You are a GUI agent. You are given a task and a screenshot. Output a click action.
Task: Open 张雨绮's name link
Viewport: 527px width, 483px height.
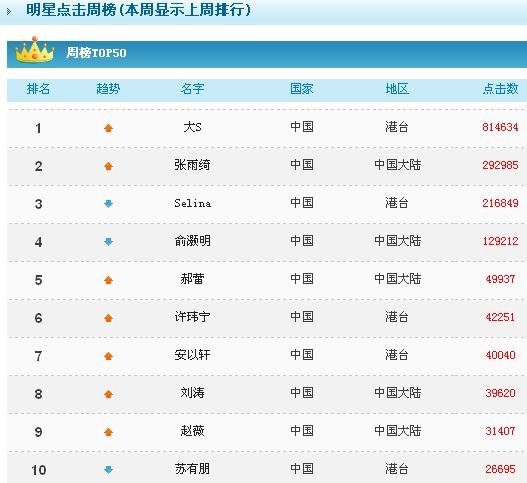click(192, 165)
